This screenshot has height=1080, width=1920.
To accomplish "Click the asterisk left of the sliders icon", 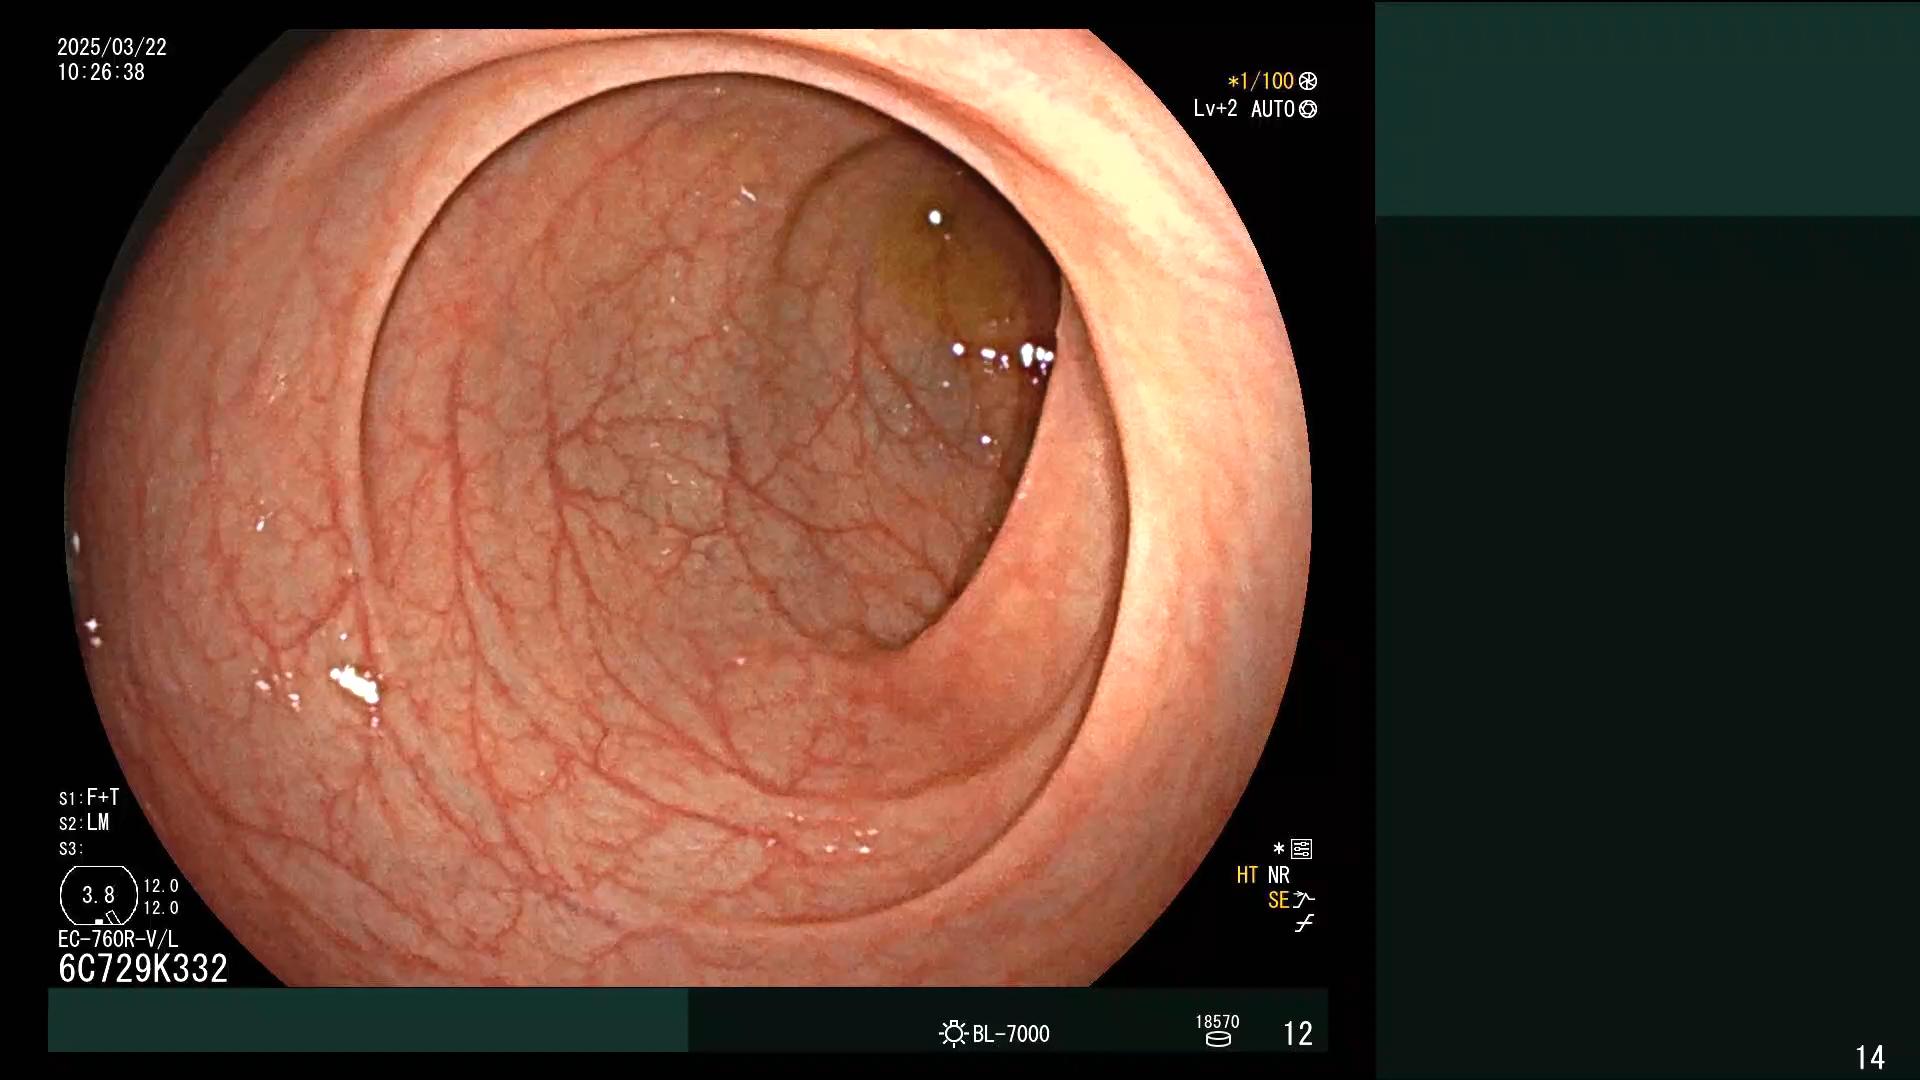I will pos(1278,849).
